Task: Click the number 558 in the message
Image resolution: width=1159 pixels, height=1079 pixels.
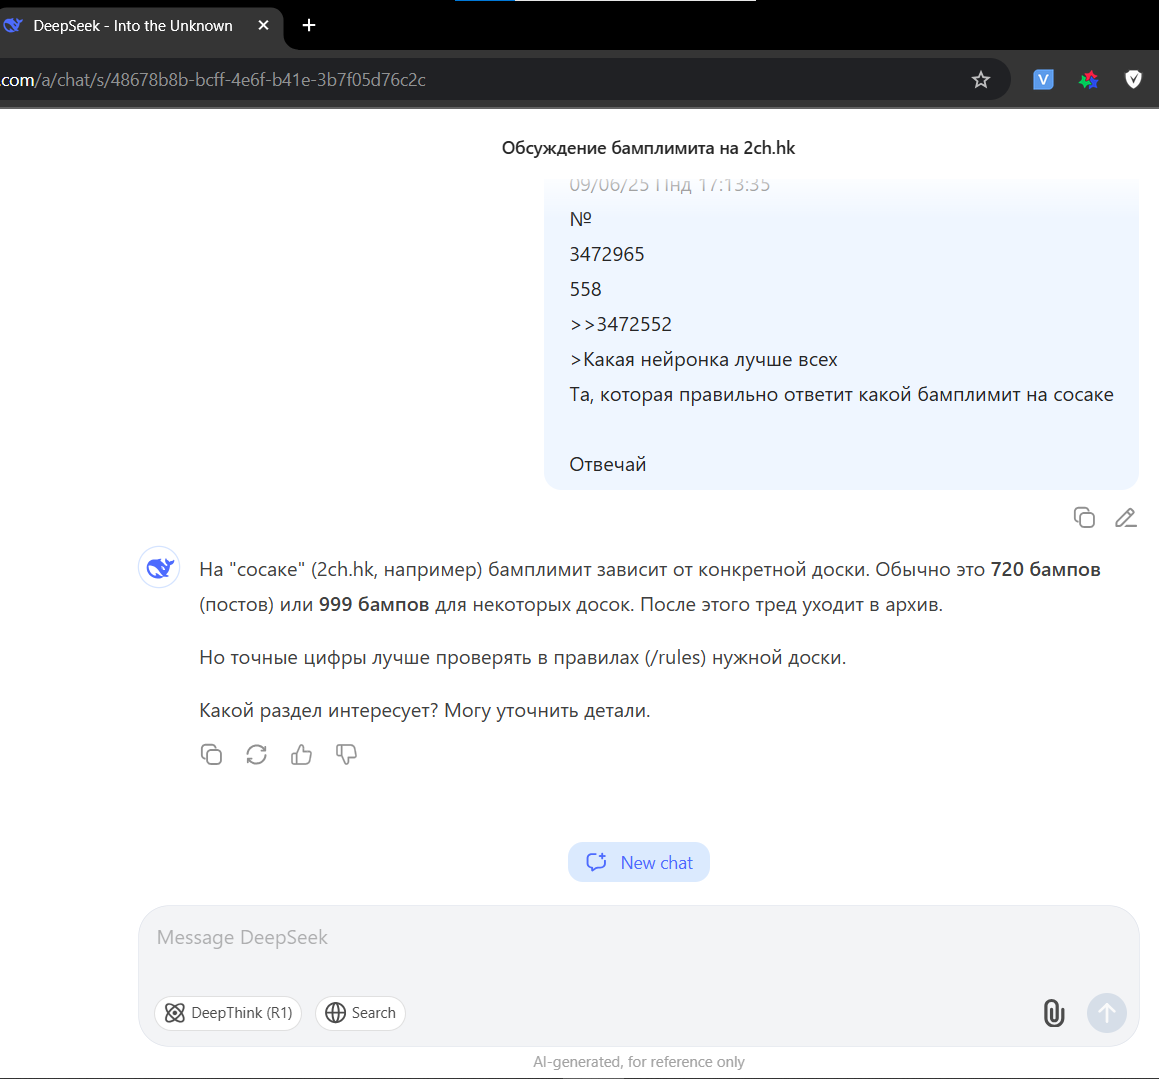Action: tap(585, 290)
